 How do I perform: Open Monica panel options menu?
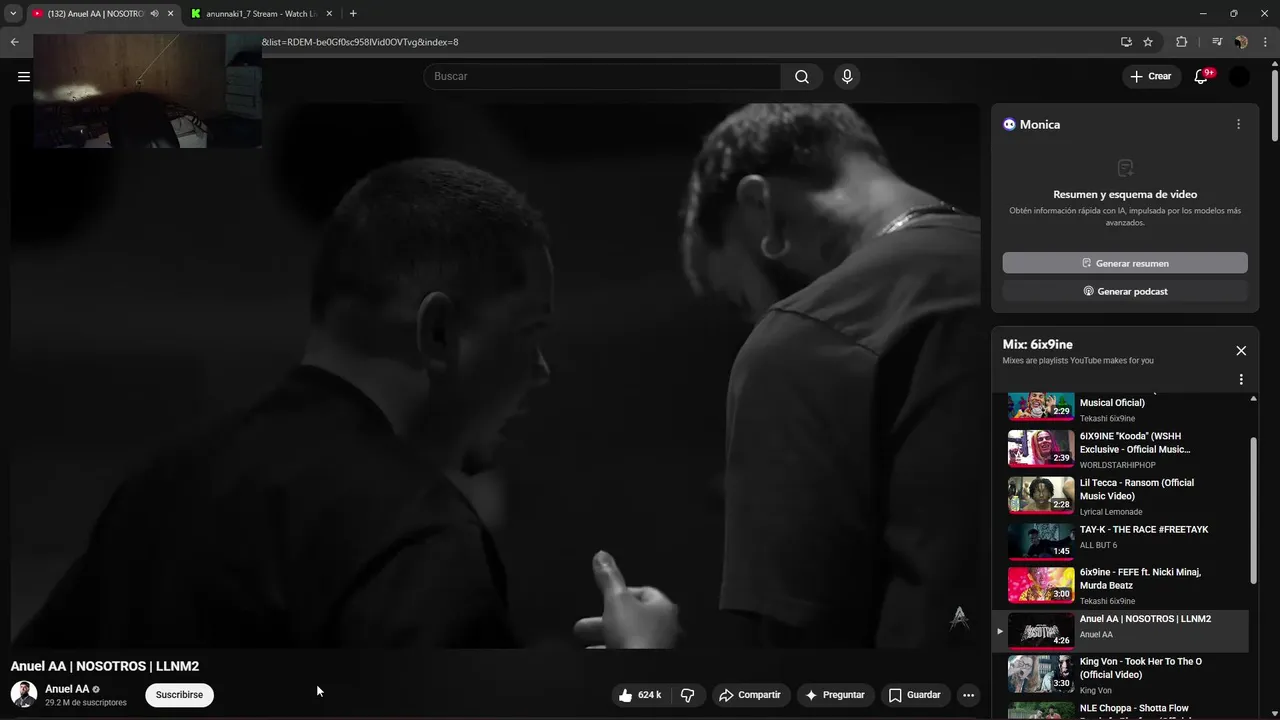click(x=1238, y=124)
